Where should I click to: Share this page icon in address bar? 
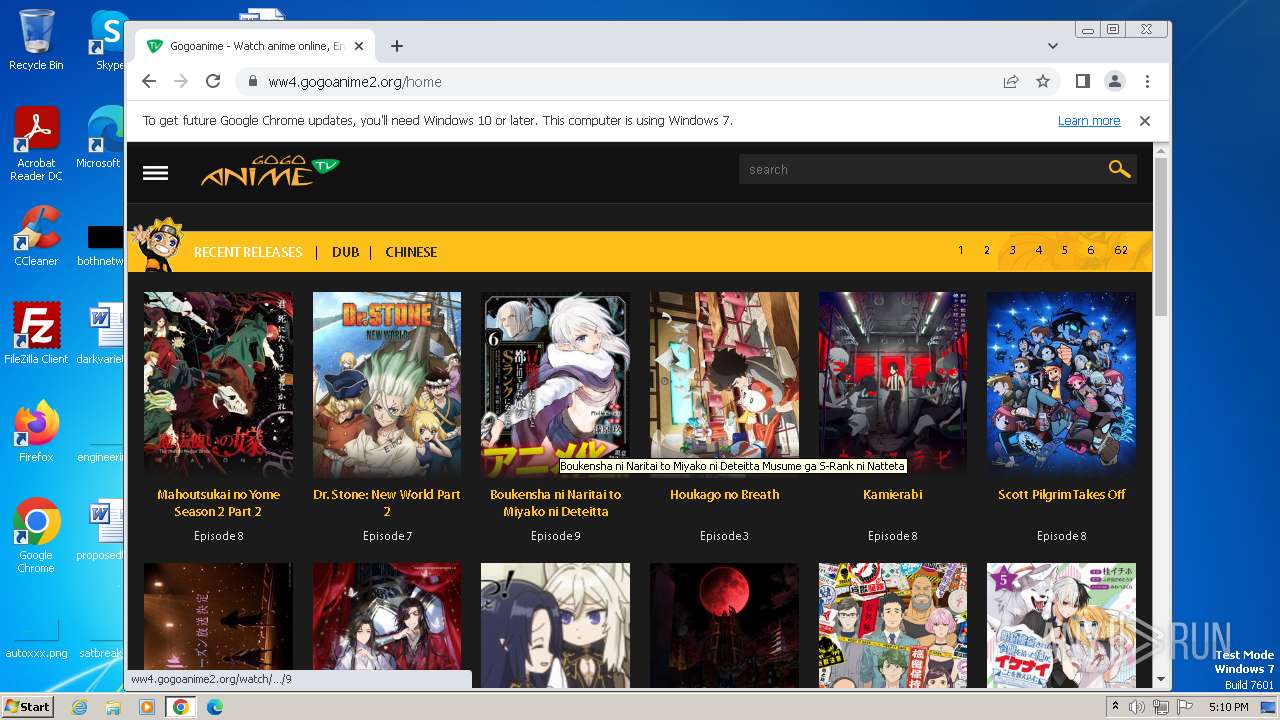(x=1011, y=81)
